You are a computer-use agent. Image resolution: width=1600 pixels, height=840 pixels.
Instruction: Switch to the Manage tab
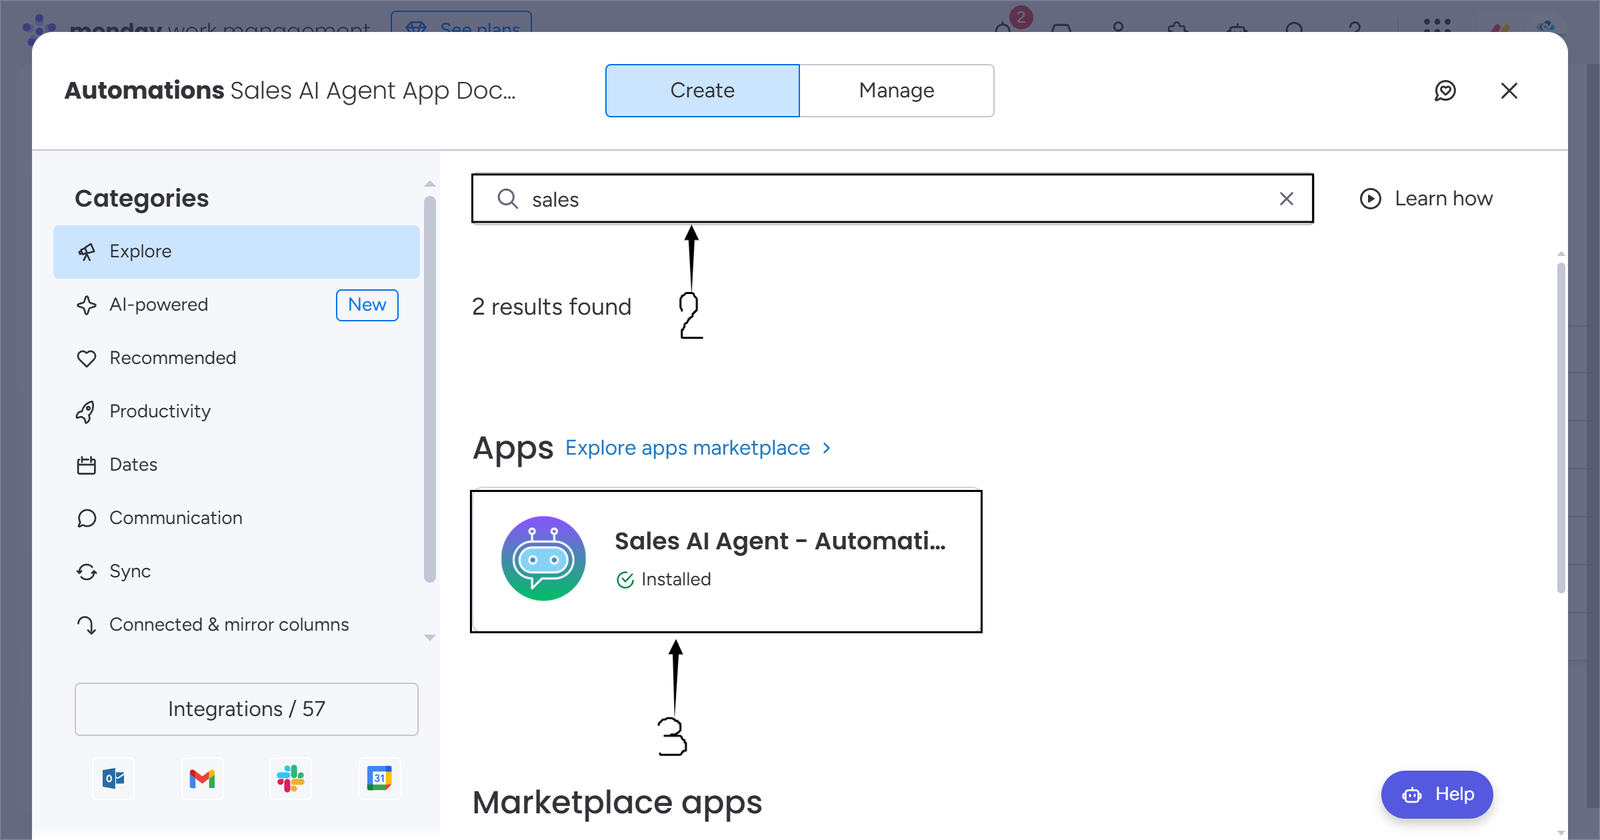coord(897,91)
